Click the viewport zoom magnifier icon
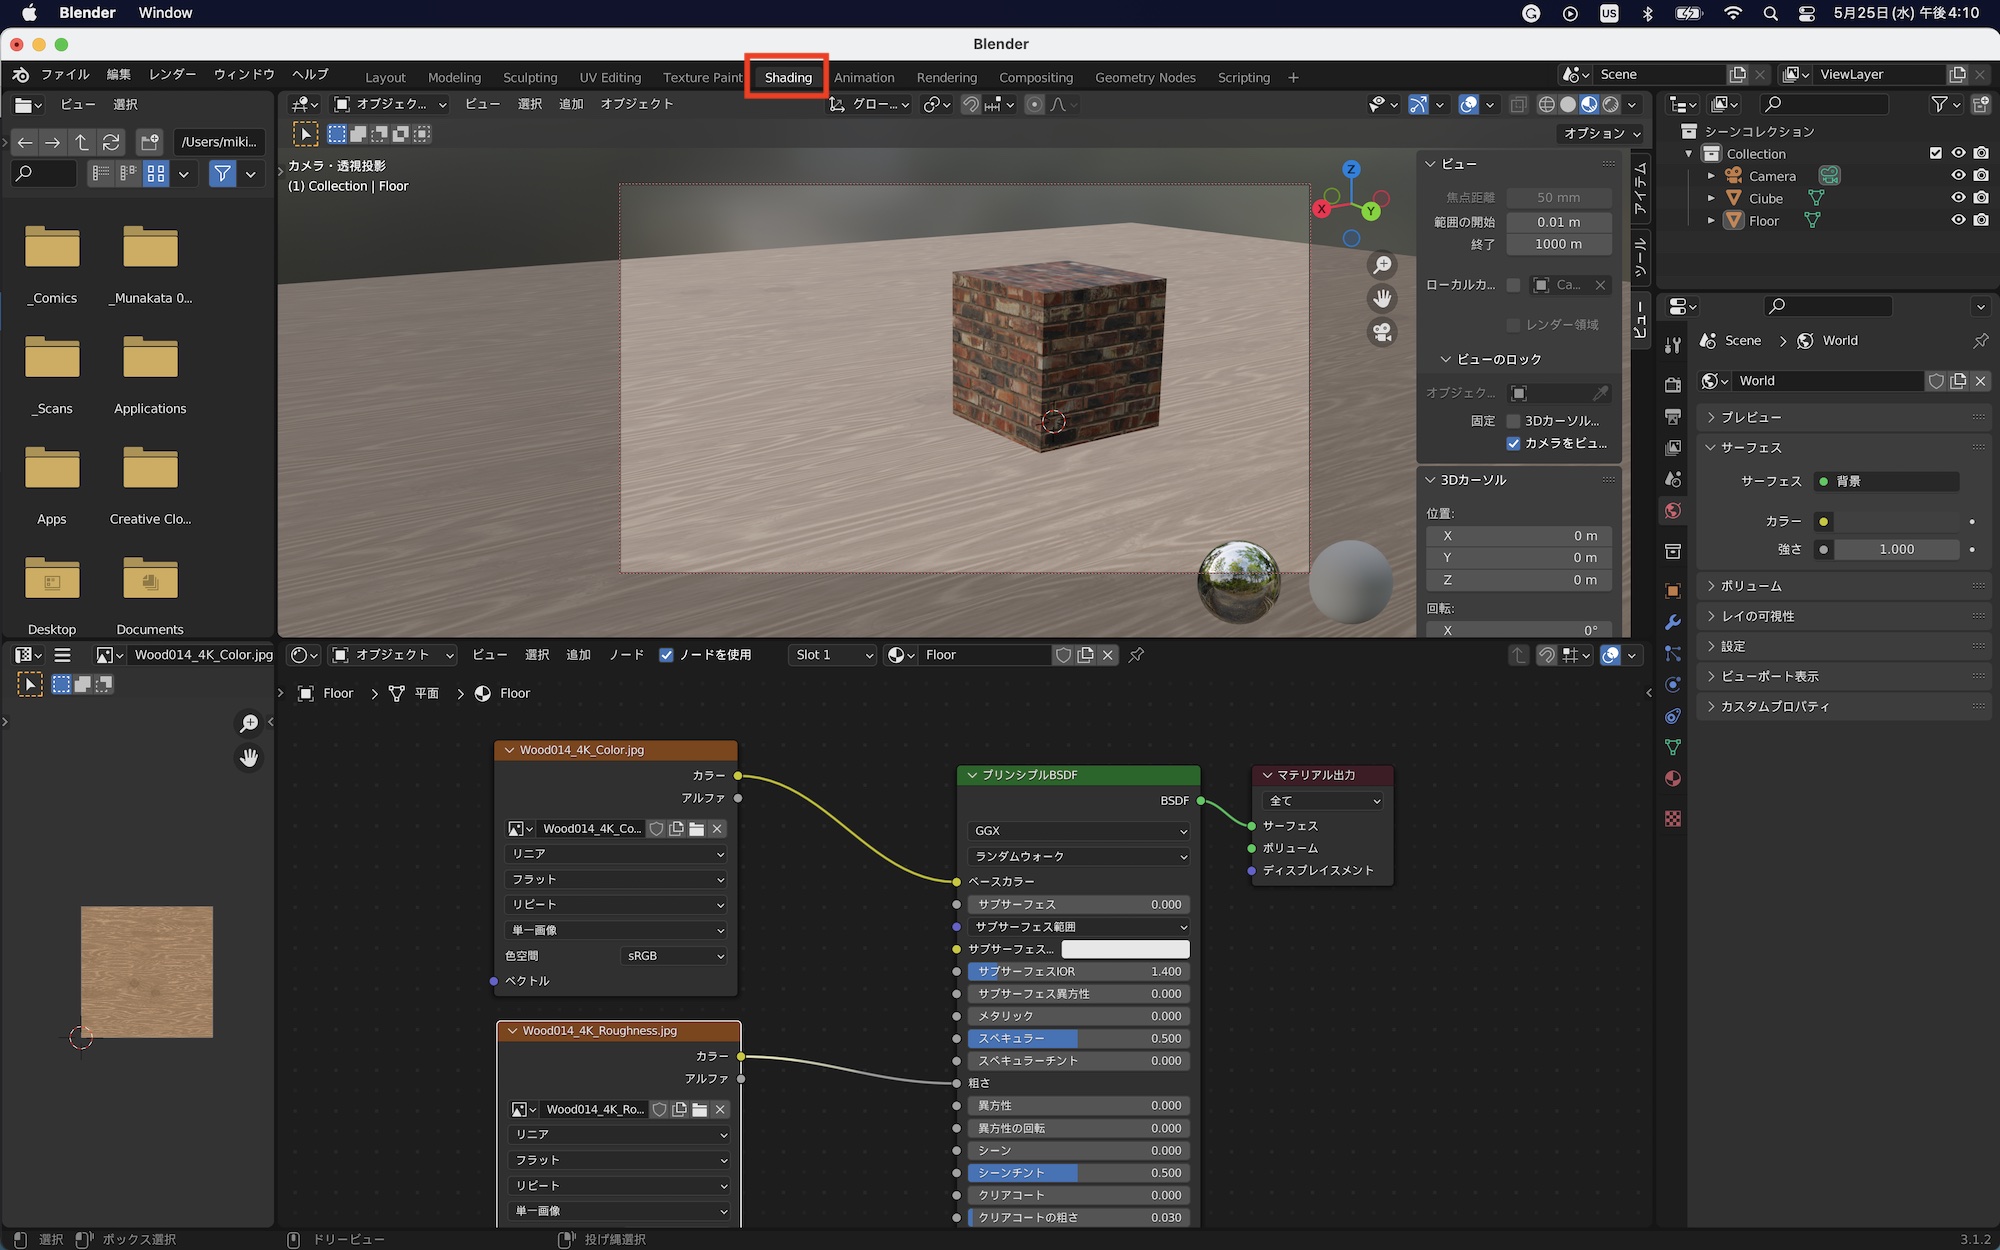The width and height of the screenshot is (2000, 1250). pos(1382,265)
